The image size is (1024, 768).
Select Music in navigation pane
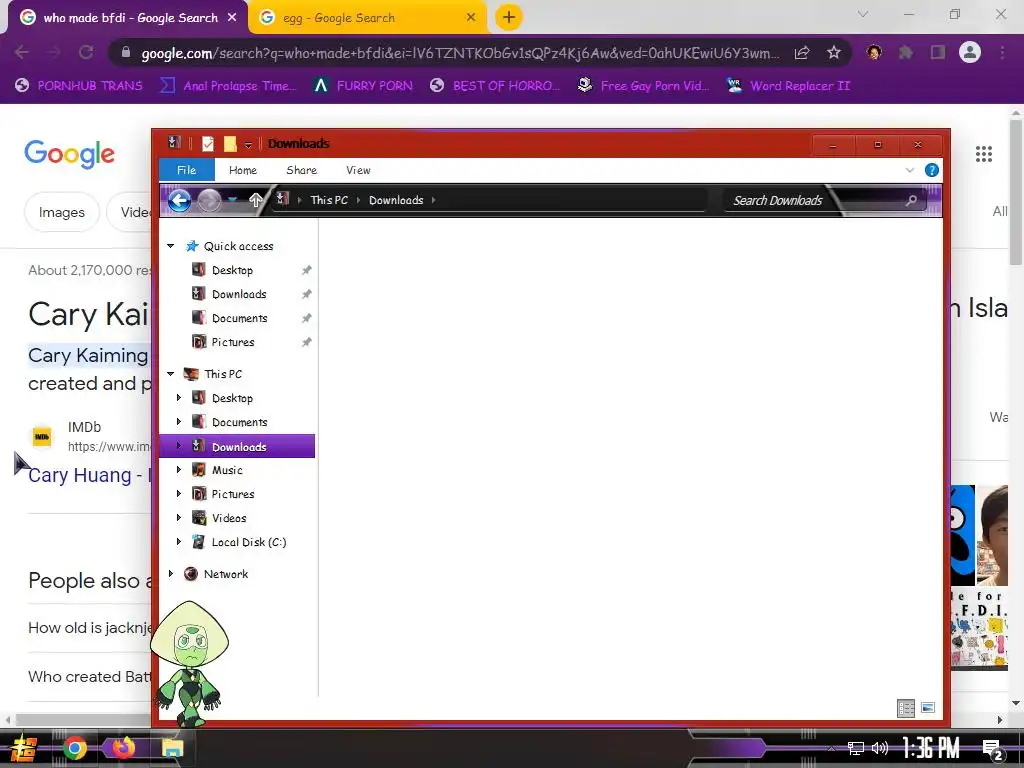tap(227, 470)
